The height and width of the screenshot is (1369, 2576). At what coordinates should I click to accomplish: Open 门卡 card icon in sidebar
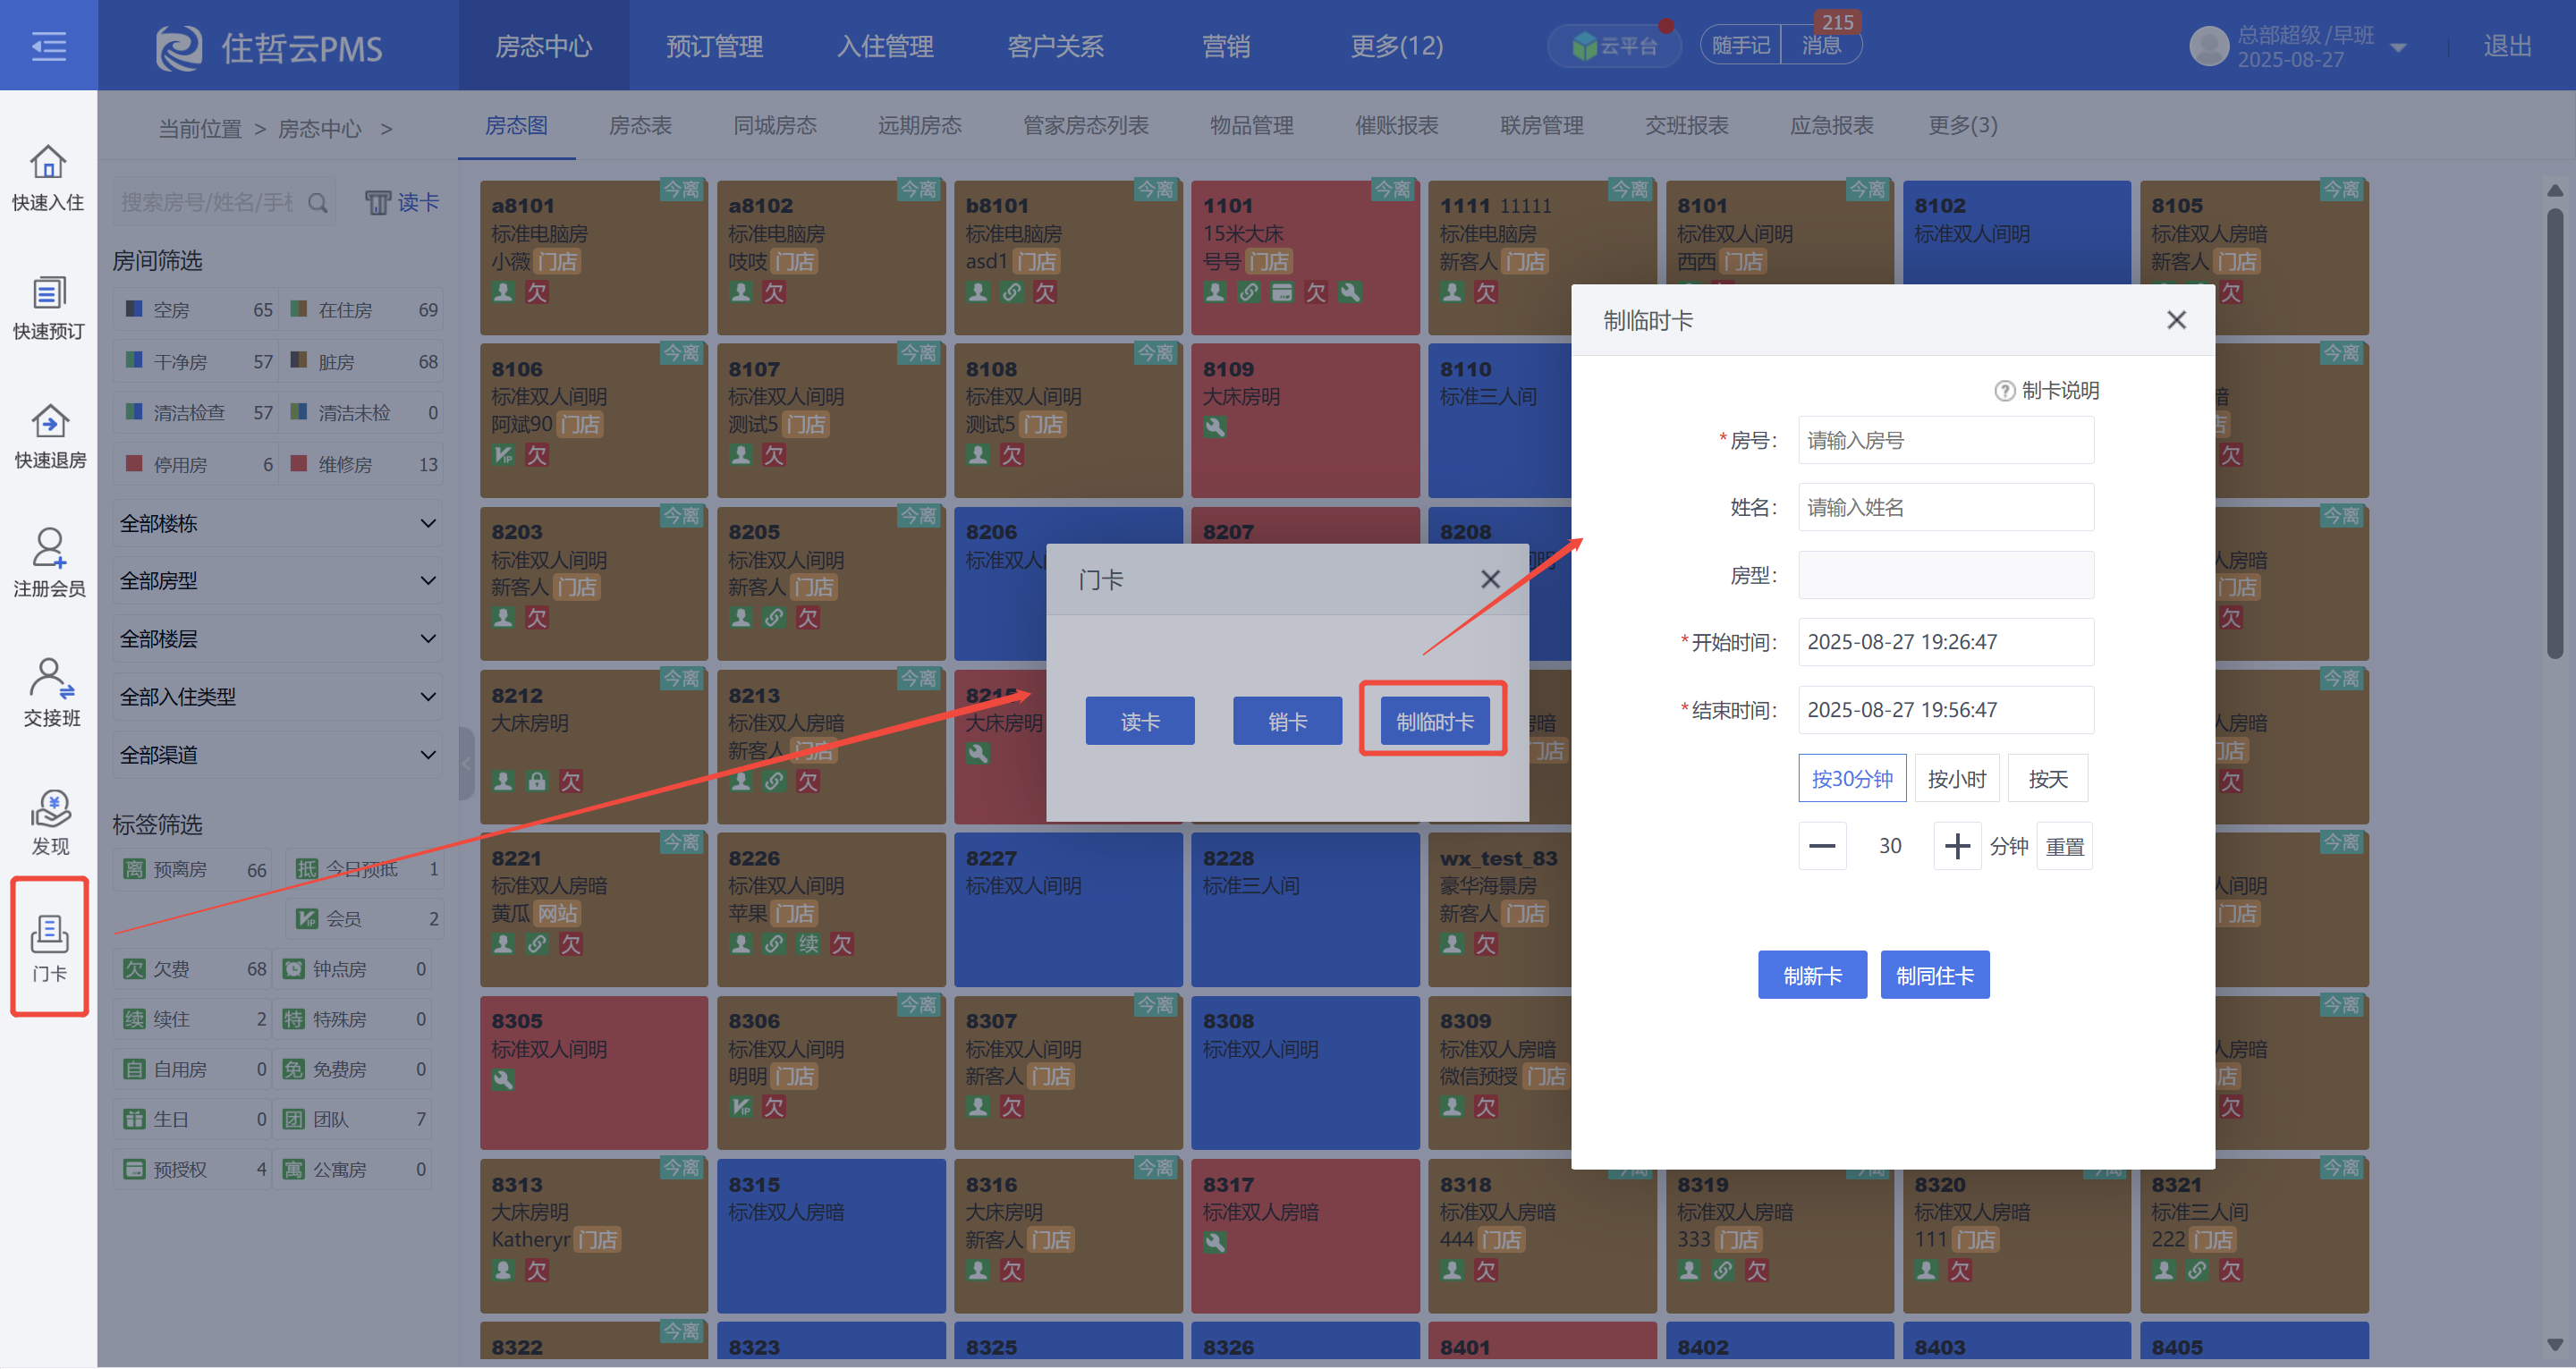click(x=49, y=933)
